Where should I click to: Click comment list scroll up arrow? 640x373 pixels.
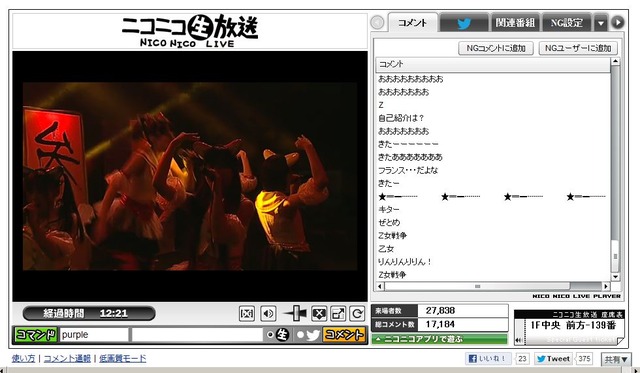615,62
